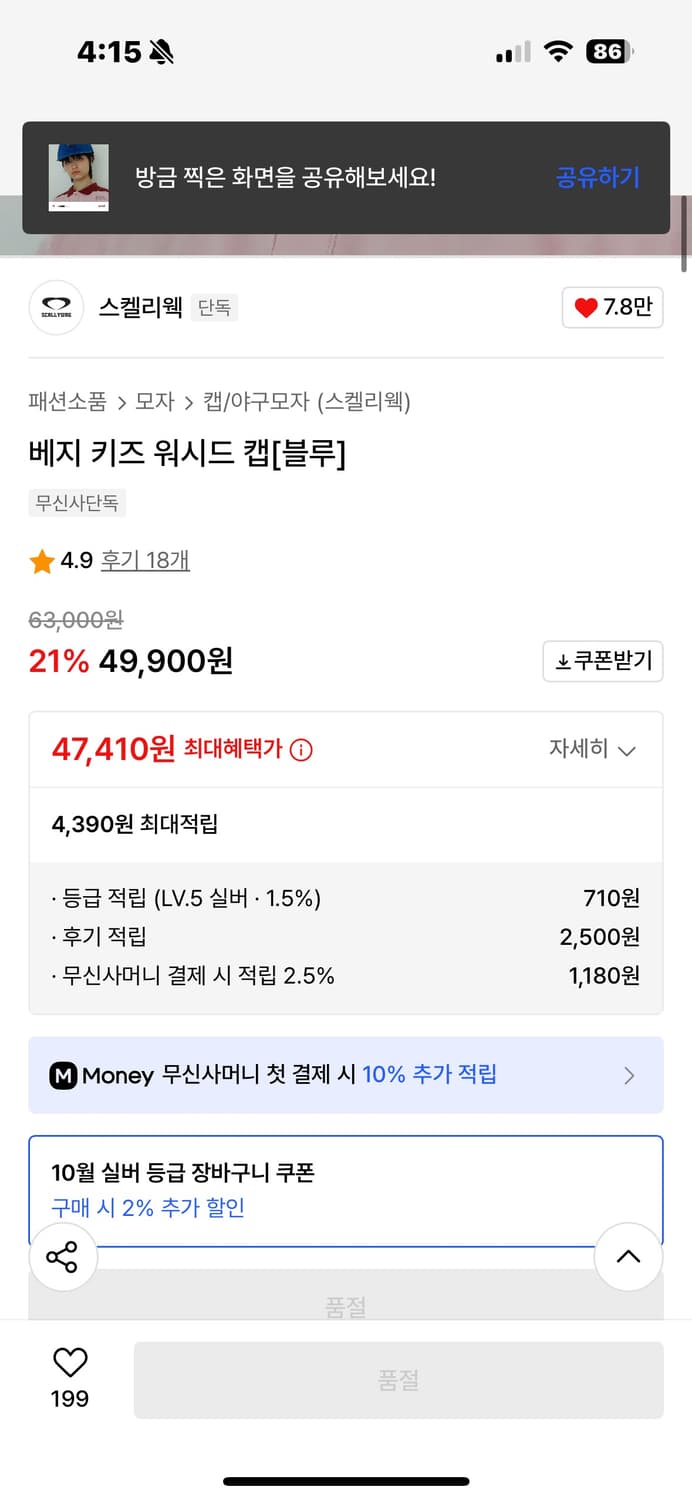Tap the Scallywag brand logo icon
Image resolution: width=692 pixels, height=1500 pixels.
(x=56, y=308)
